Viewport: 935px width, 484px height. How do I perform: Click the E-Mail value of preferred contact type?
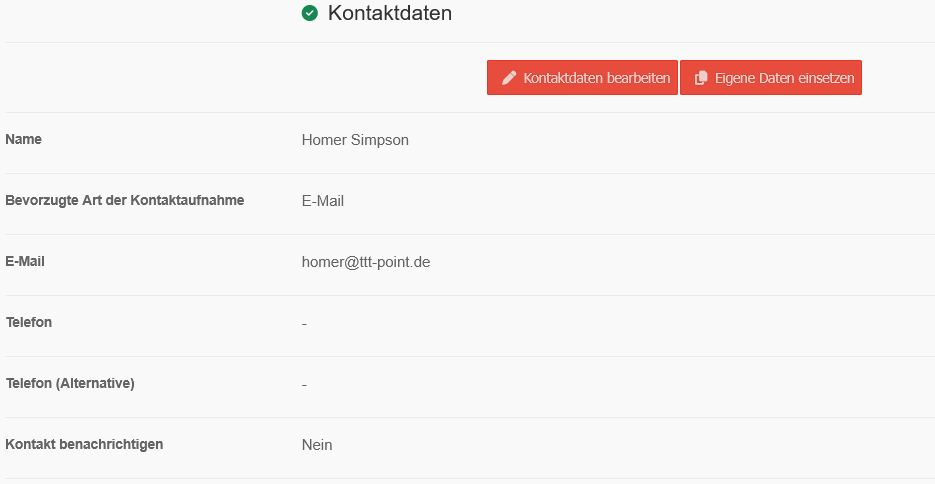pyautogui.click(x=322, y=201)
